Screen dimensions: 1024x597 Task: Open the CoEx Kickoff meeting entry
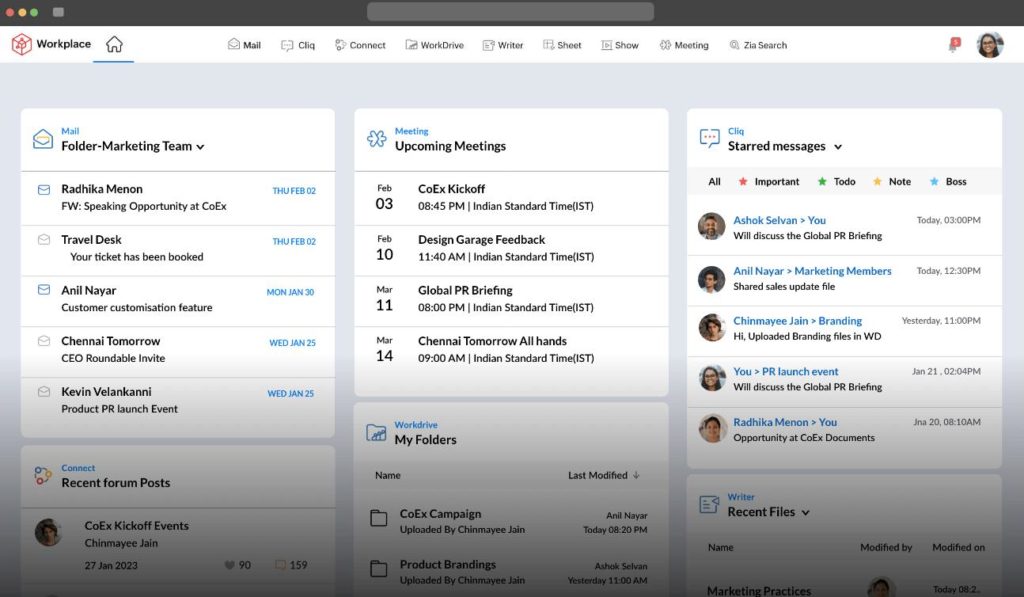(511, 197)
